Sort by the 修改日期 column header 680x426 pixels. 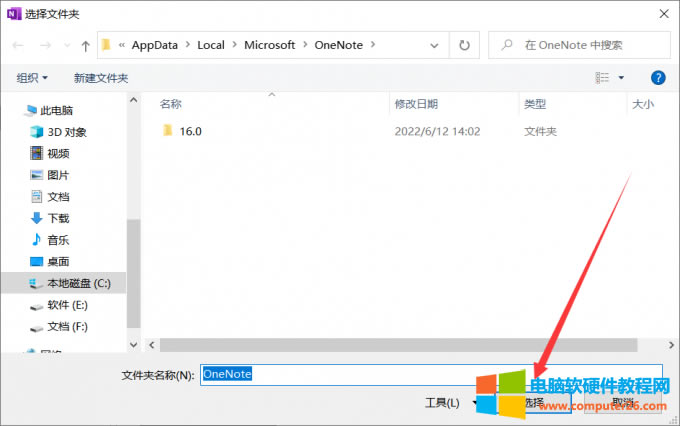point(418,103)
